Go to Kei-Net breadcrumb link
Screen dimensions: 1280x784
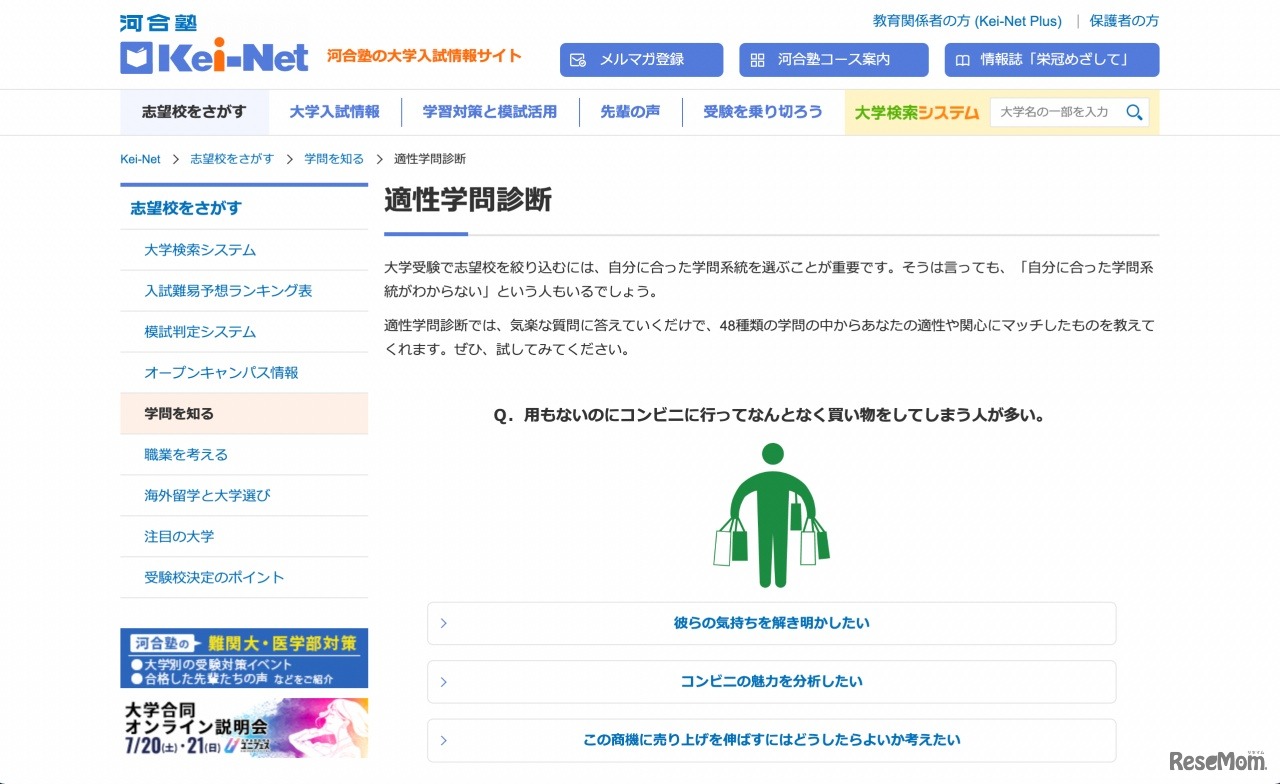tap(140, 159)
